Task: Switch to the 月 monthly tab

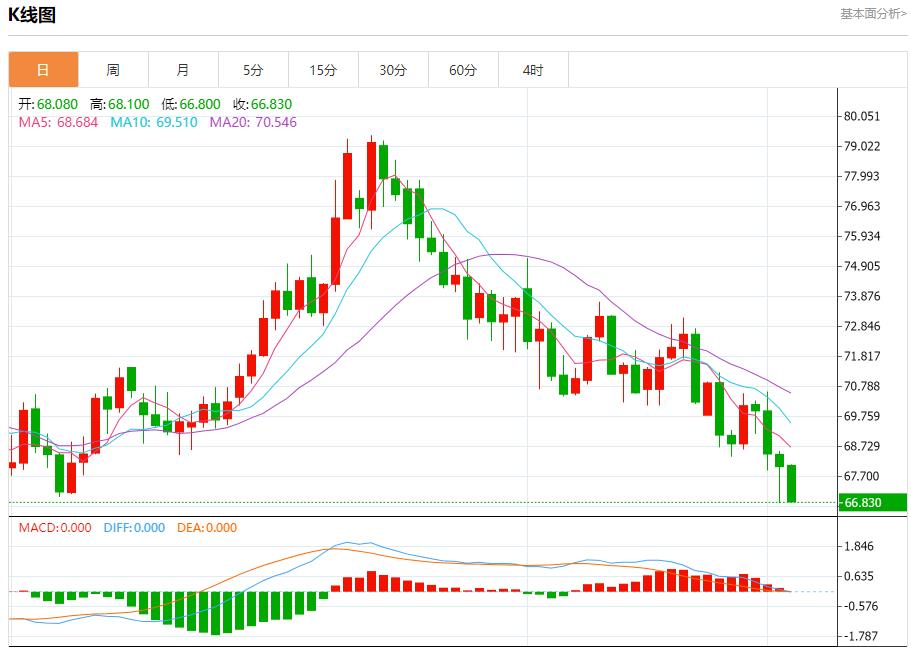Action: [184, 70]
